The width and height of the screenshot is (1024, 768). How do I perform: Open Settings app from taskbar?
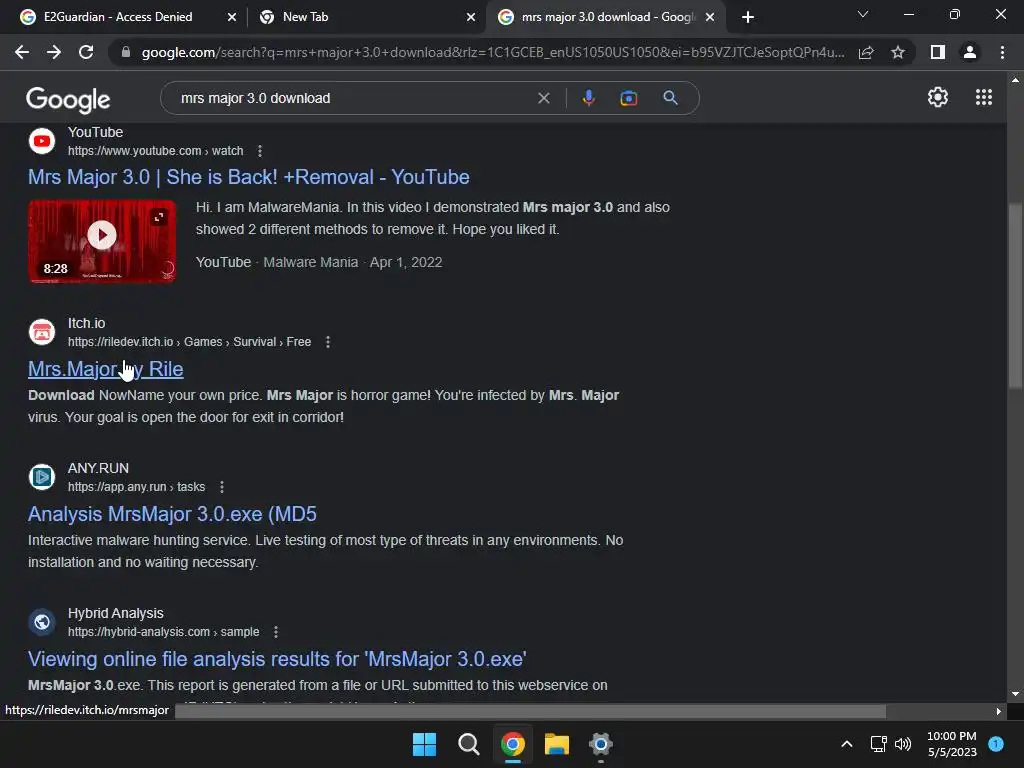click(x=600, y=744)
